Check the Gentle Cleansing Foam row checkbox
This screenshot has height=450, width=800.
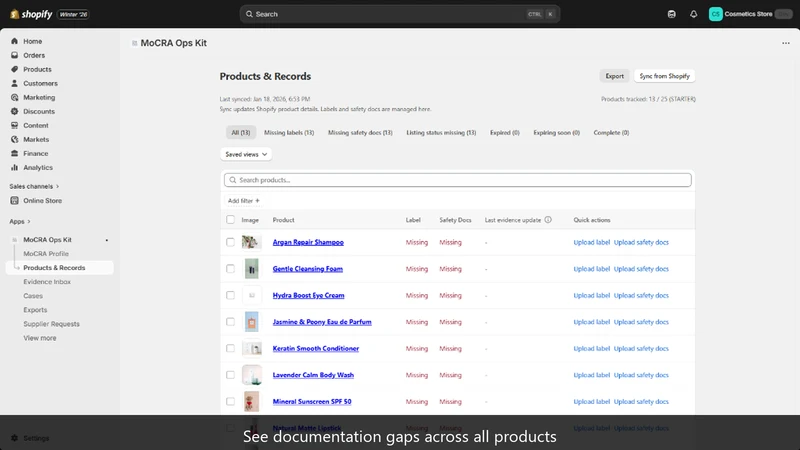tap(230, 269)
